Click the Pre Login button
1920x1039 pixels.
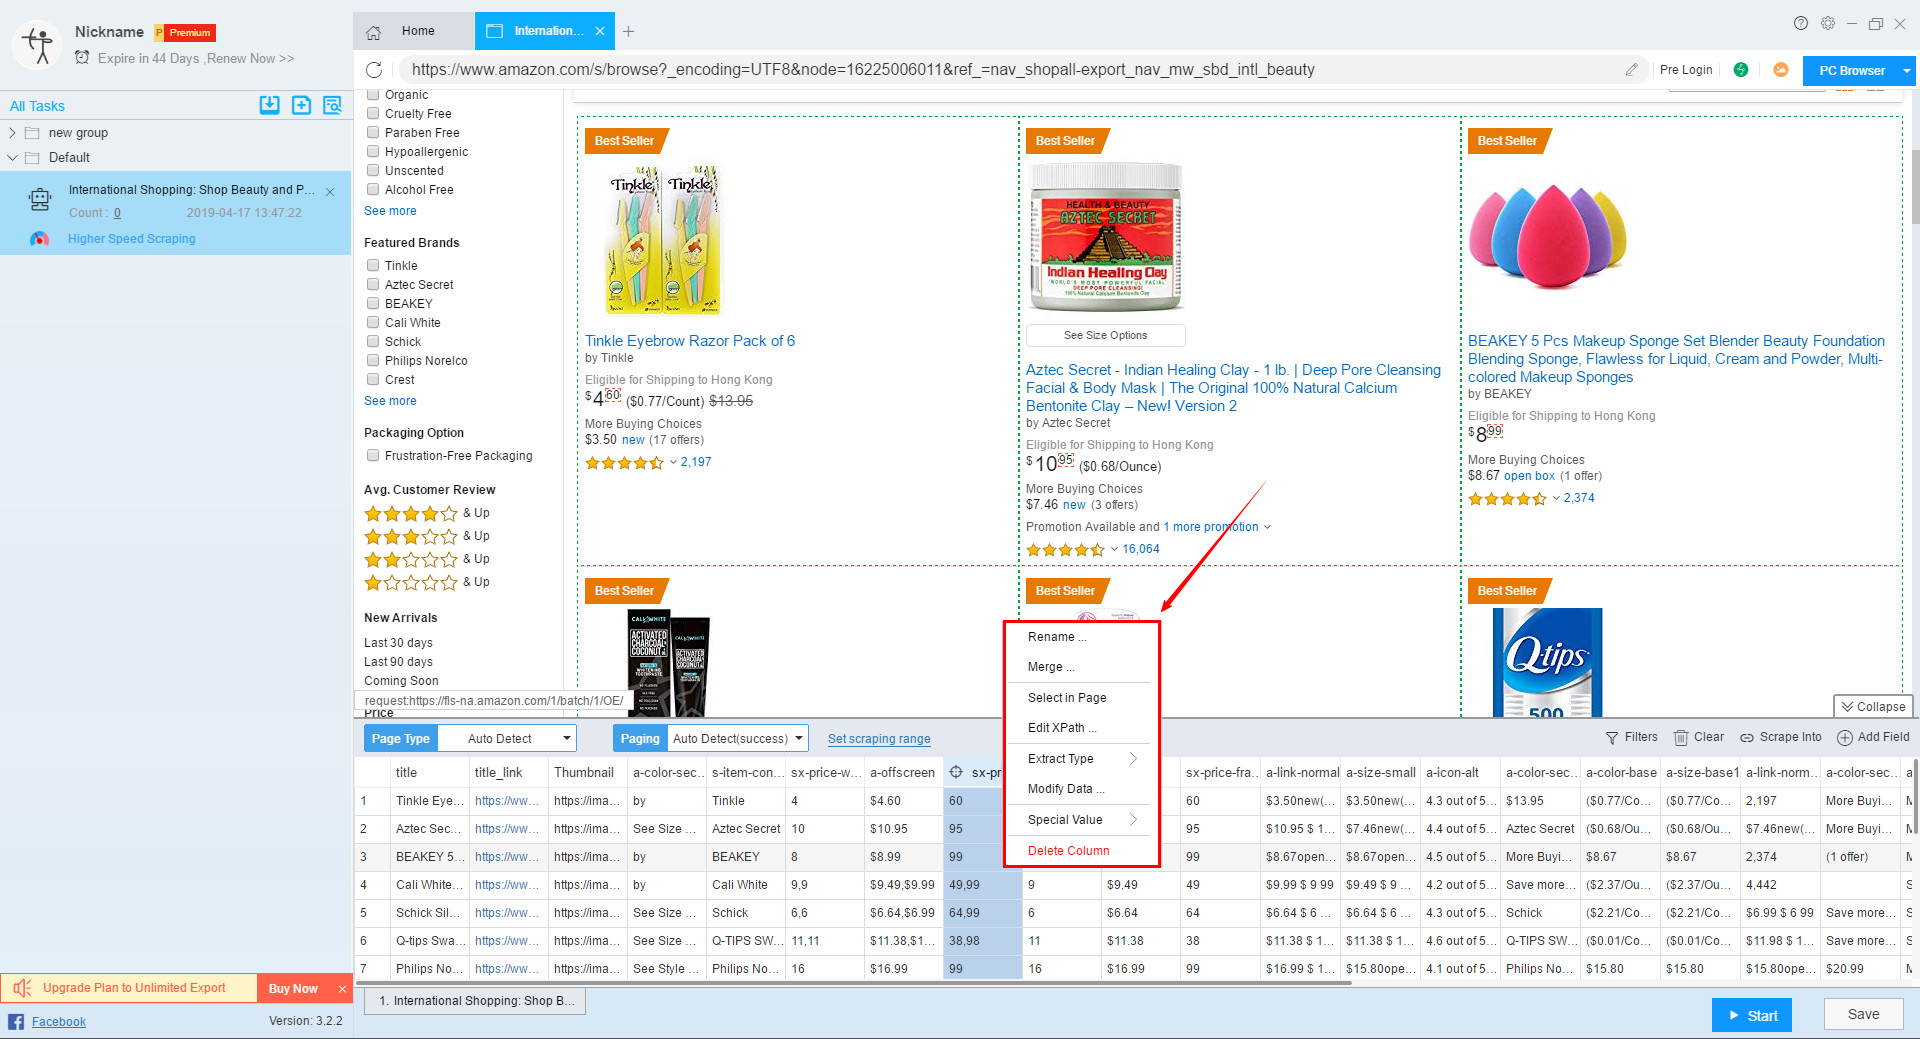tap(1686, 70)
